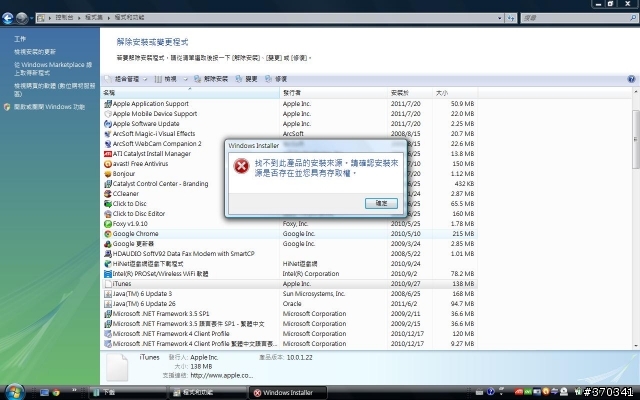This screenshot has width=640, height=400.
Task: Open the Windows Start orb
Action: [x=15, y=392]
